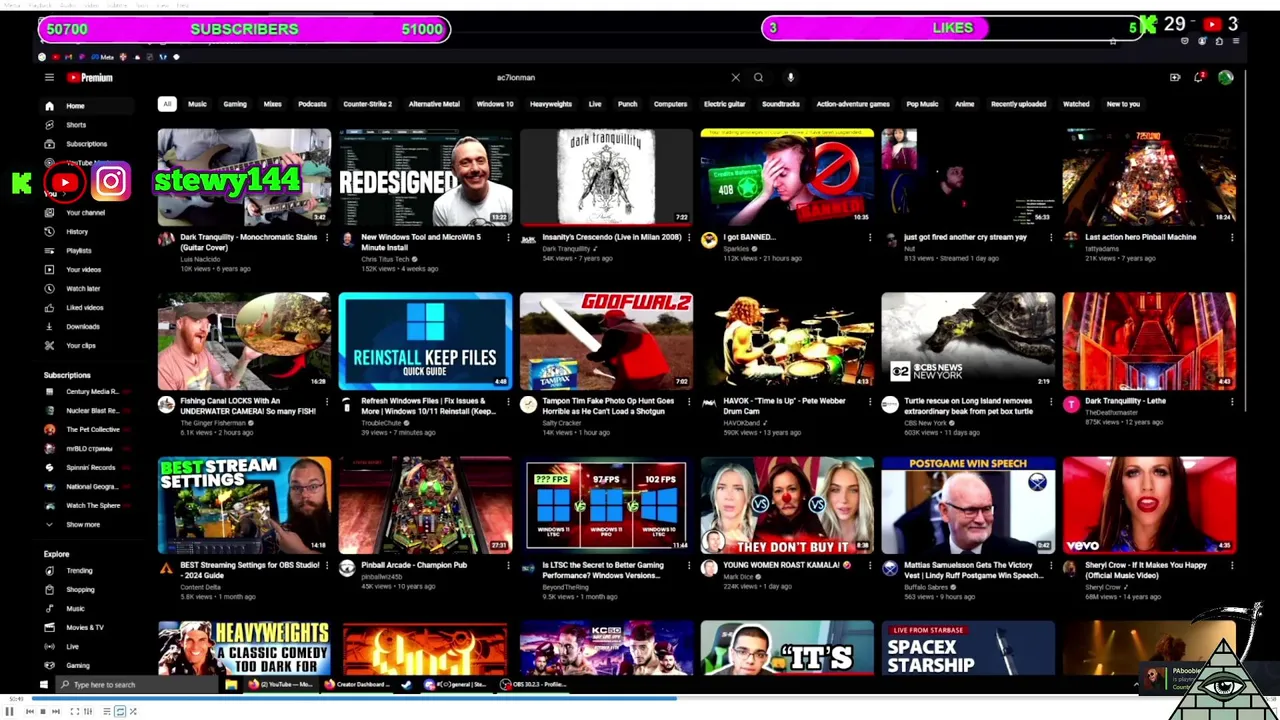Select the Gaming filter chip

(235, 104)
